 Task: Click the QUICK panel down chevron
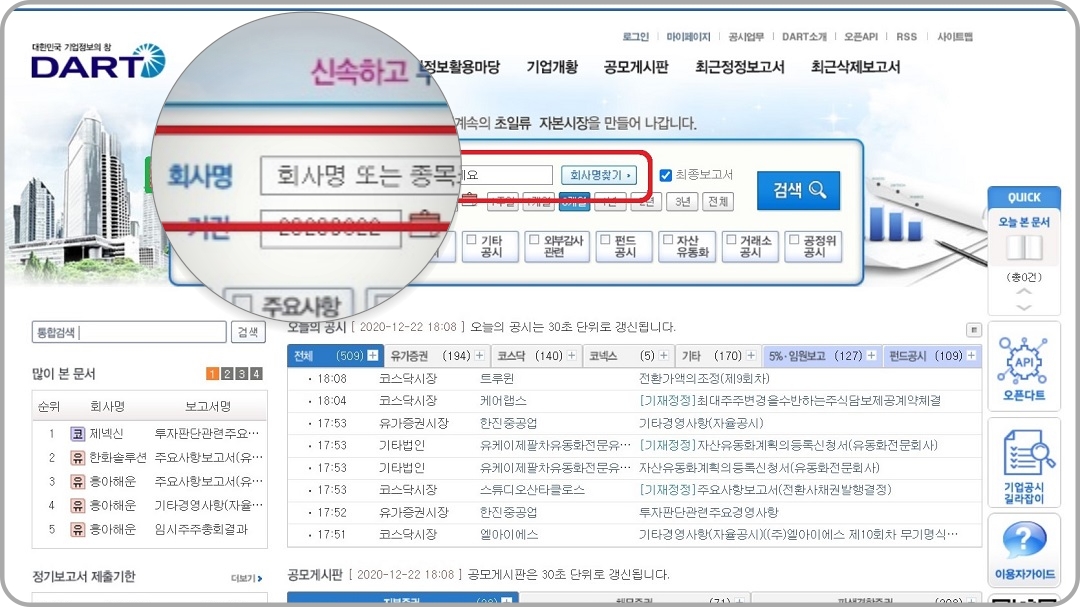(1024, 307)
